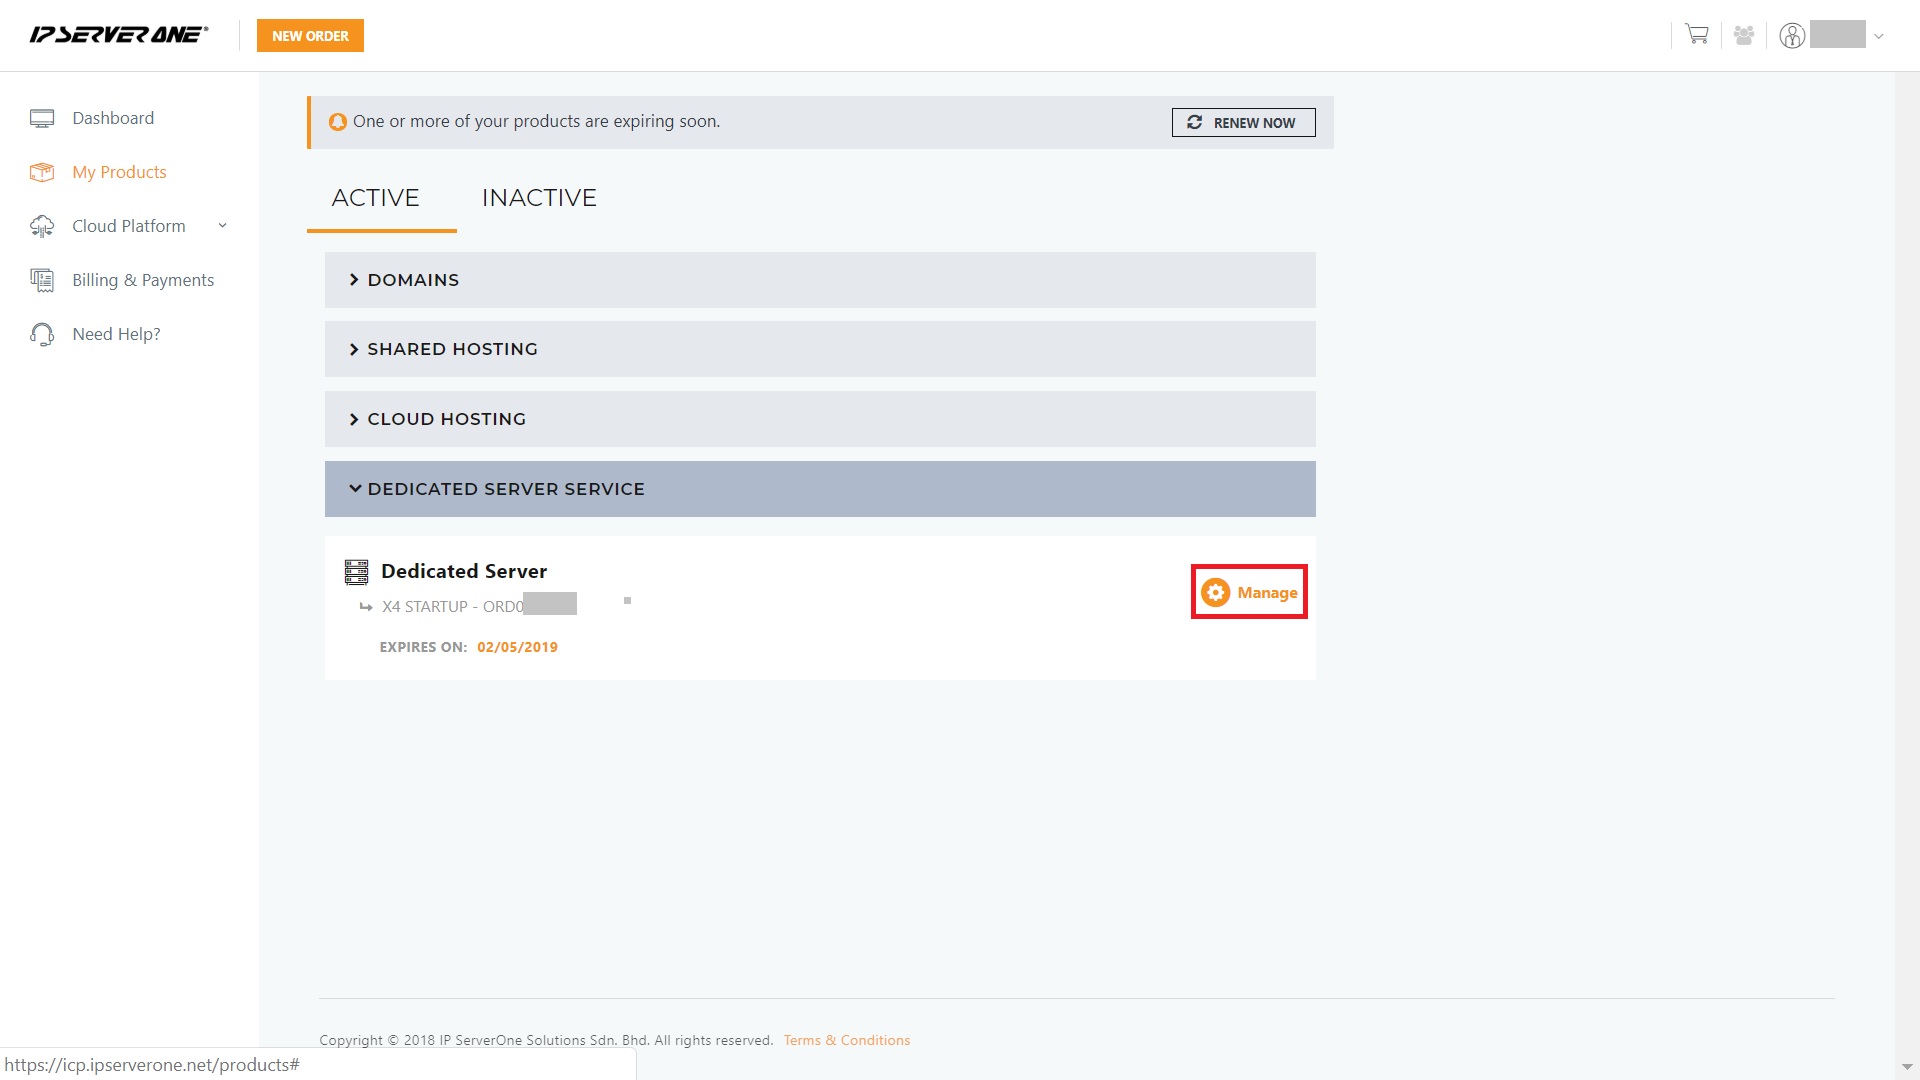Expand the CLOUD HOSTING section
Image resolution: width=1920 pixels, height=1080 pixels.
pyautogui.click(x=820, y=419)
